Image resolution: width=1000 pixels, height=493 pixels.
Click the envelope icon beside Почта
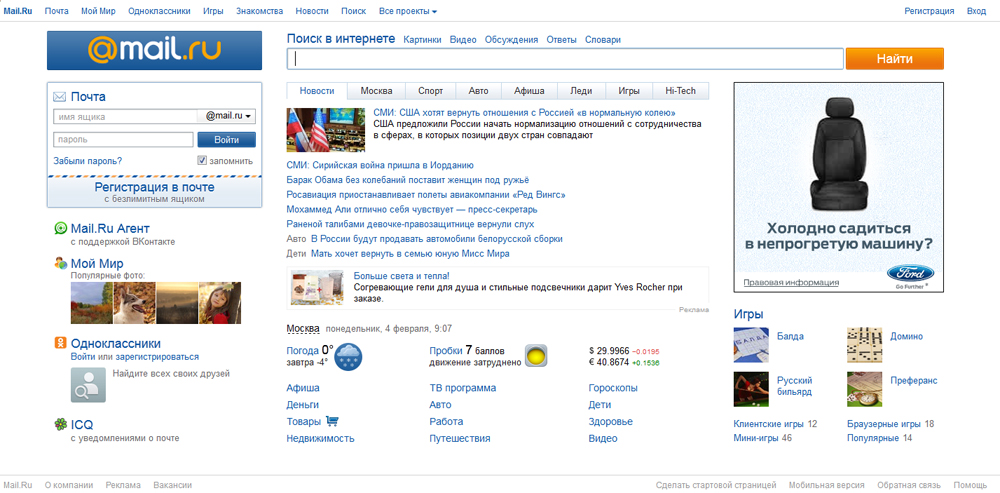click(x=60, y=97)
